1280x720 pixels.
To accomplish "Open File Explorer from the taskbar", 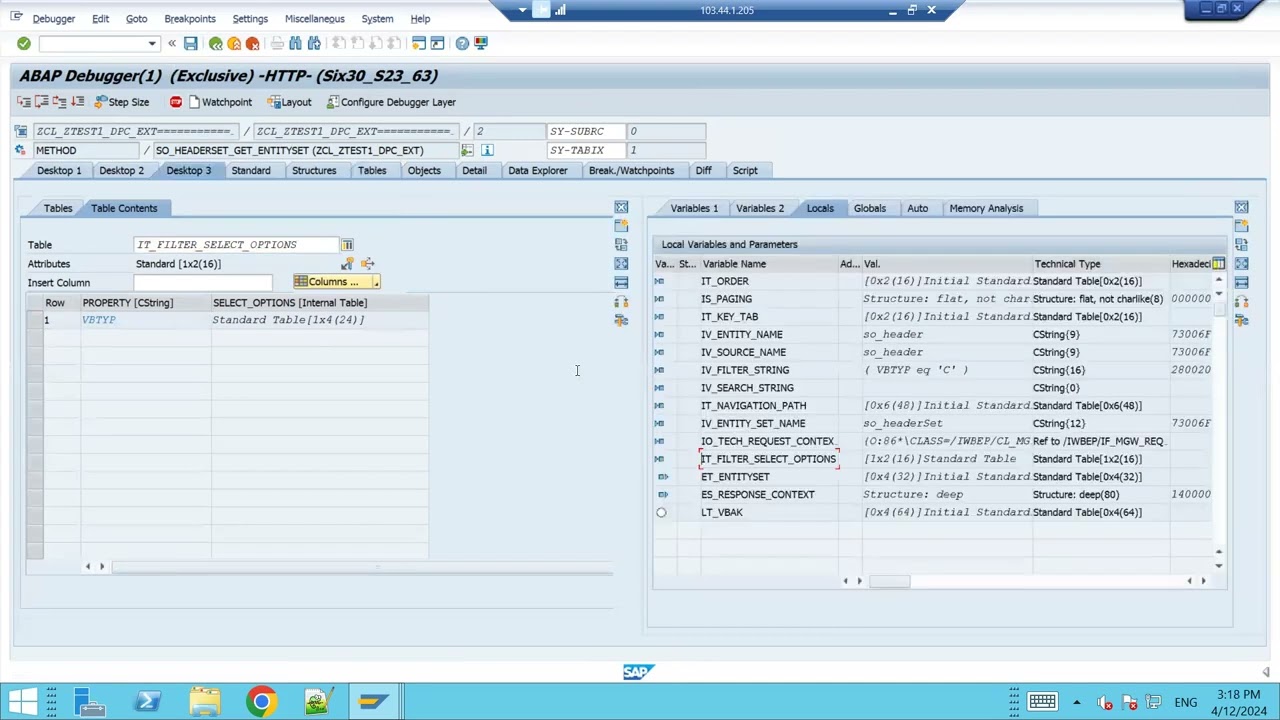I will [205, 701].
